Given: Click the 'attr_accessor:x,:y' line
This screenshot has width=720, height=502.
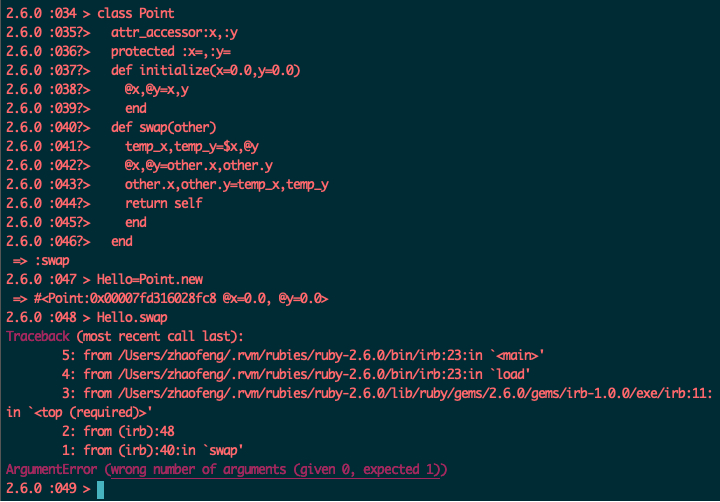Looking at the screenshot, I should click(174, 33).
